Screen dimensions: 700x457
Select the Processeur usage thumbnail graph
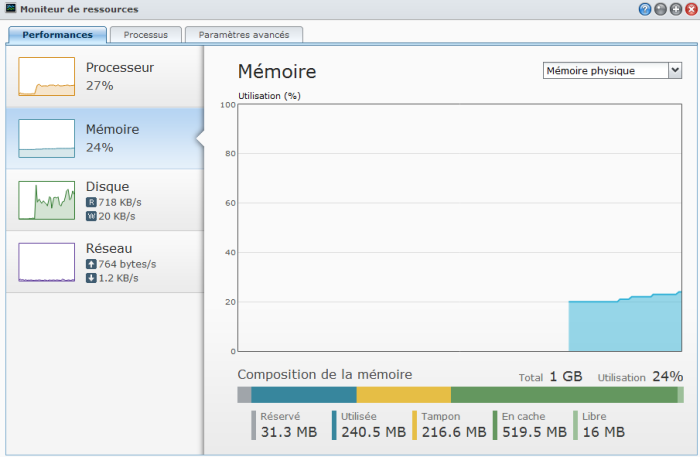(x=46, y=77)
